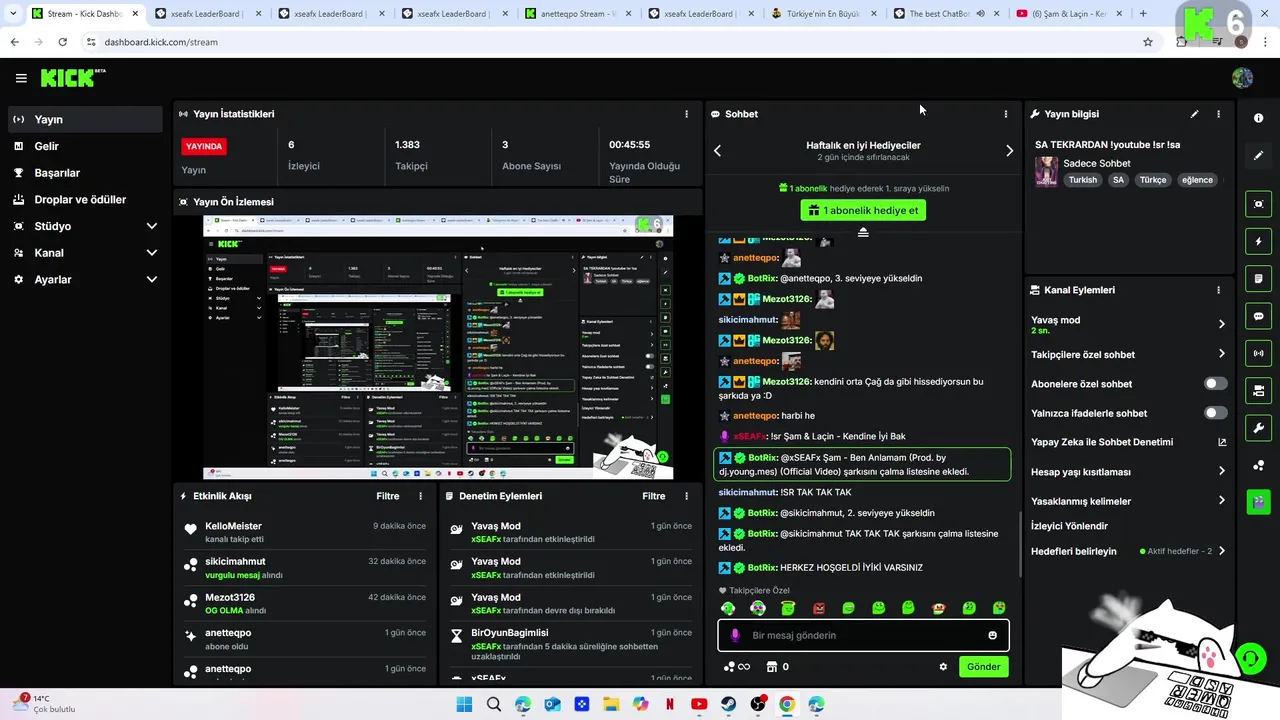The image size is (1280, 720).
Task: Click the Chat message input field
Action: [863, 635]
